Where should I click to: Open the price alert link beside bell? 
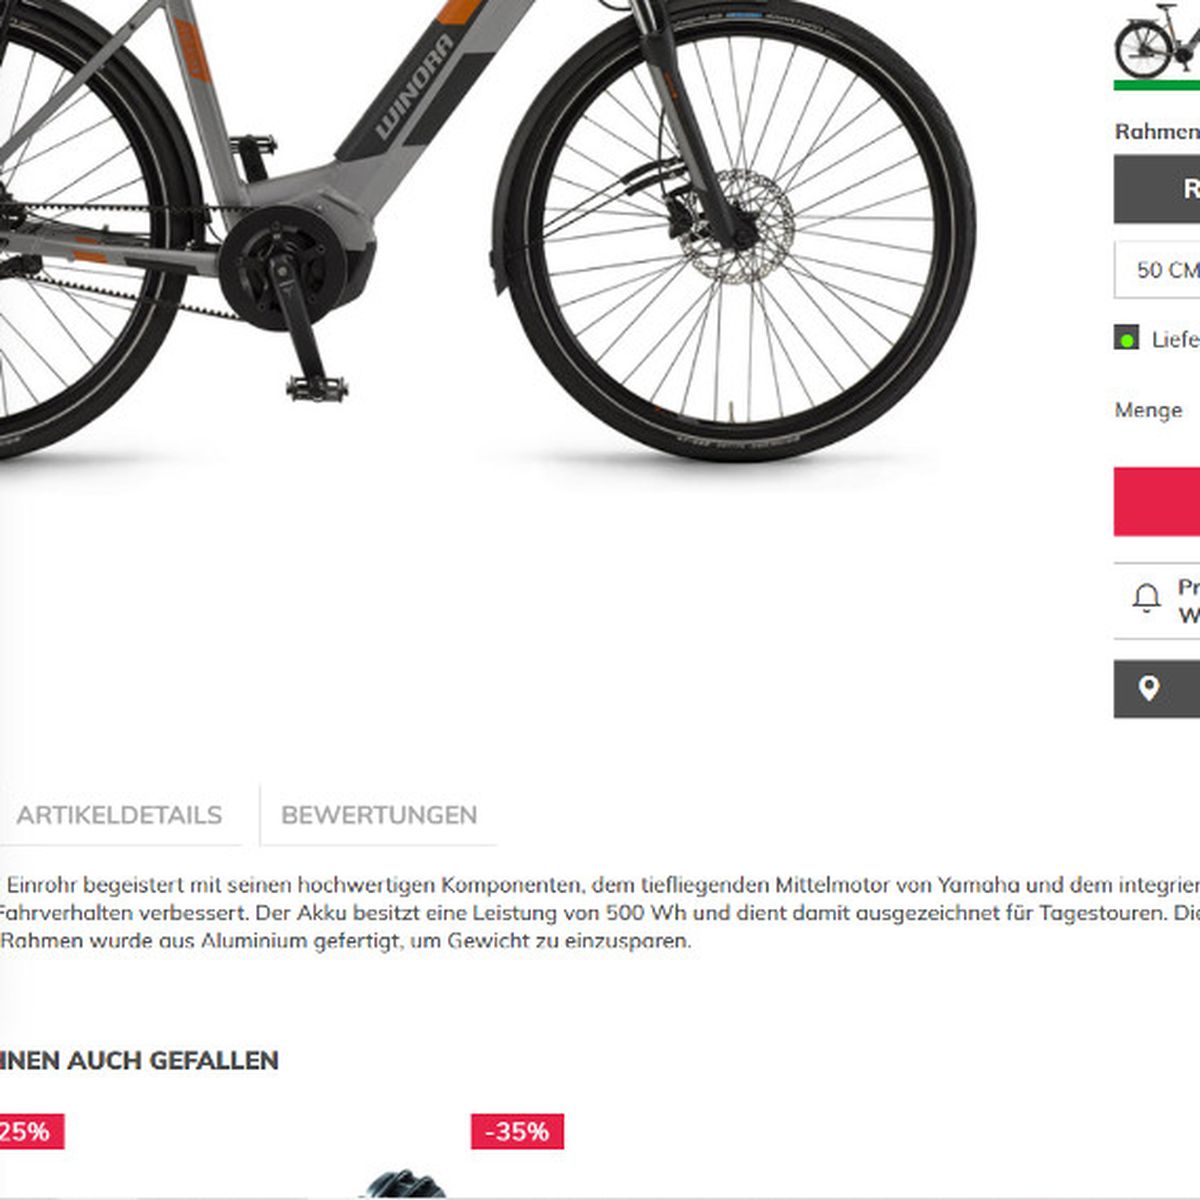point(1188,600)
